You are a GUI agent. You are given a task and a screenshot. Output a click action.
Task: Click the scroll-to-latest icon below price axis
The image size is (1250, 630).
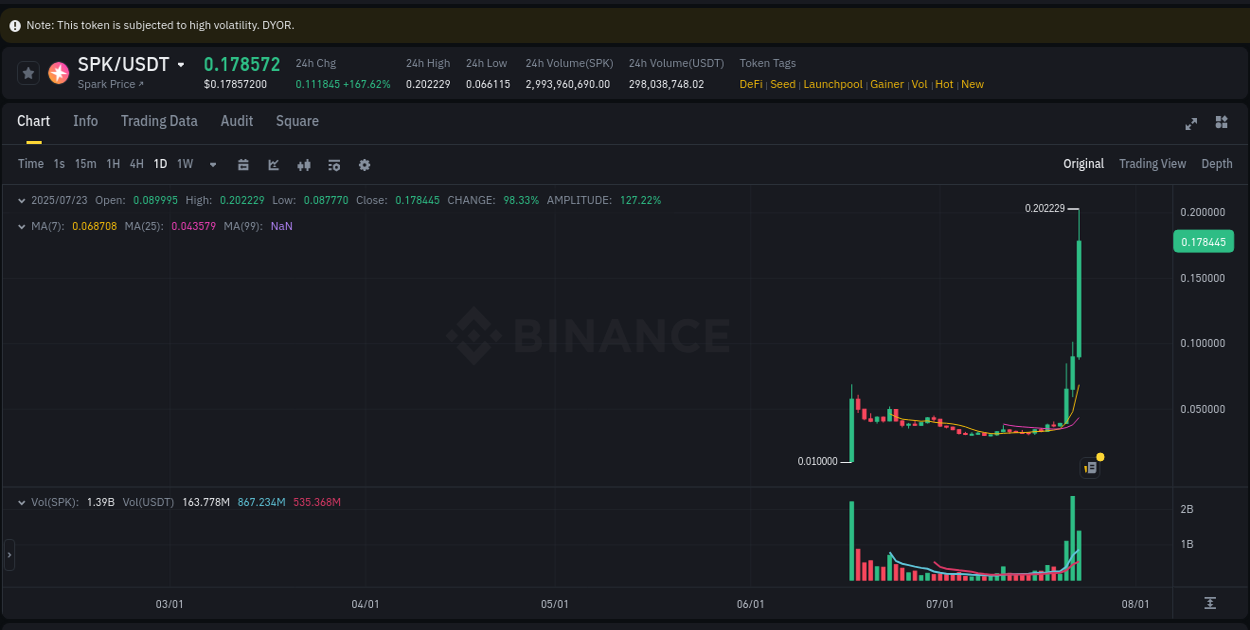click(1210, 604)
